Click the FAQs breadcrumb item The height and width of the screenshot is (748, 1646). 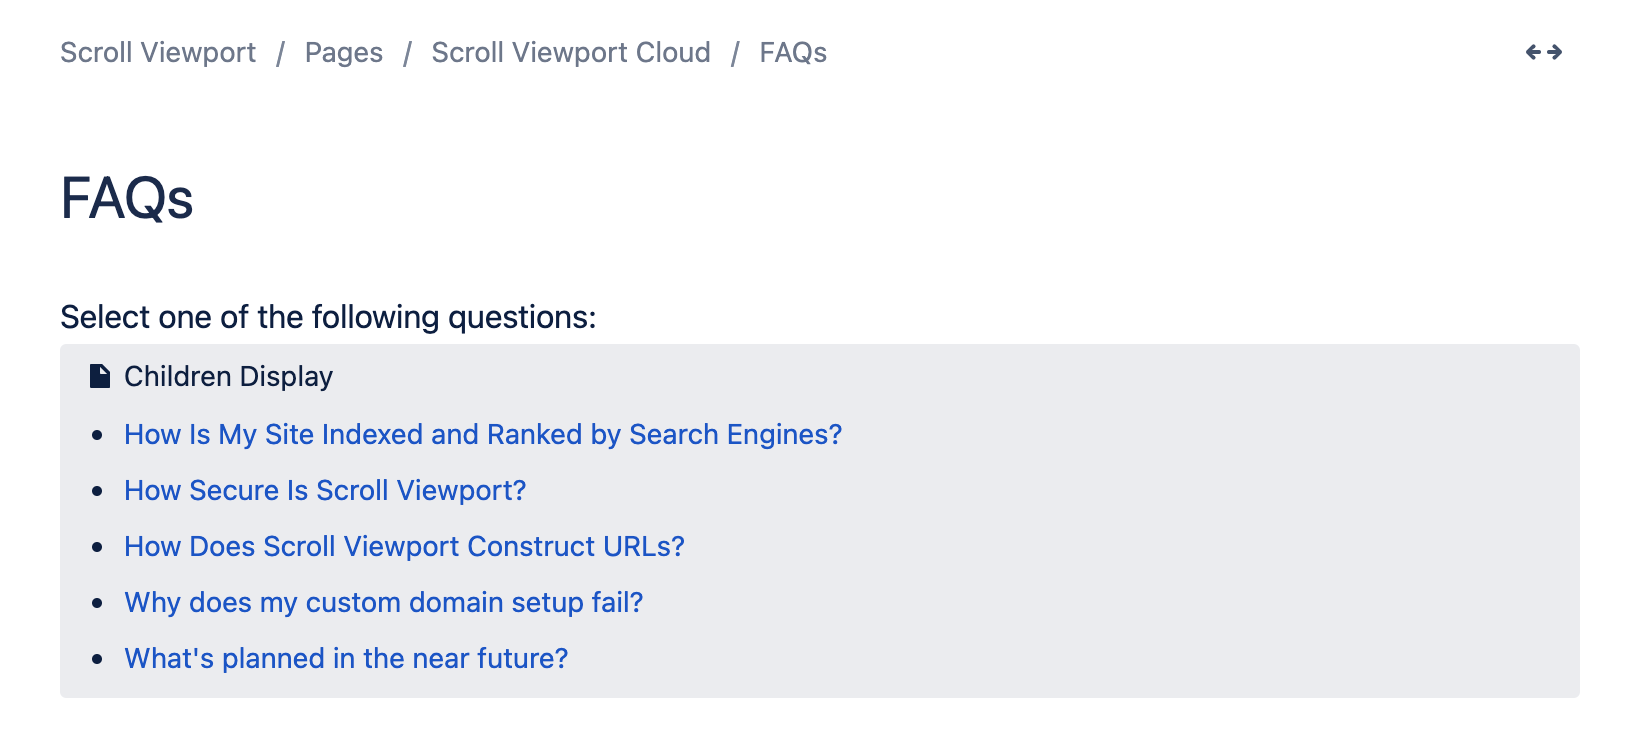point(793,52)
